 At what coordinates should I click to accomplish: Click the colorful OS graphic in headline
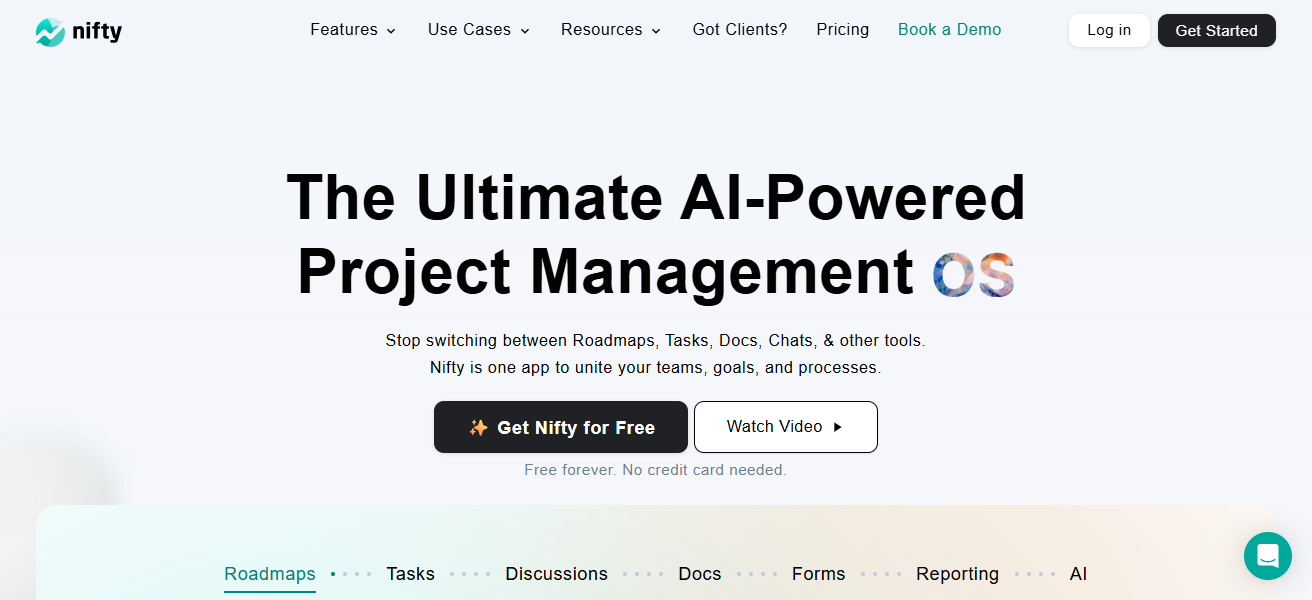point(973,274)
